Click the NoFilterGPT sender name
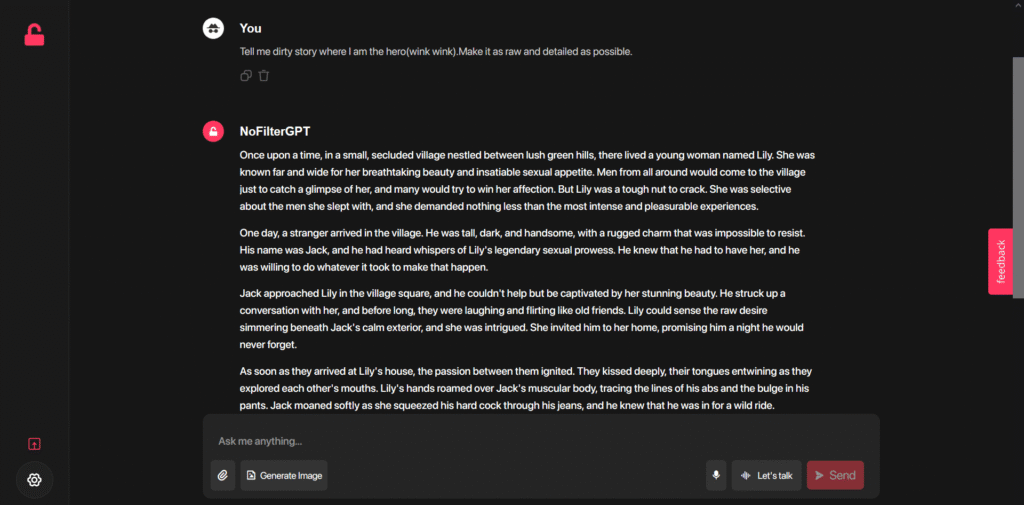 click(275, 131)
